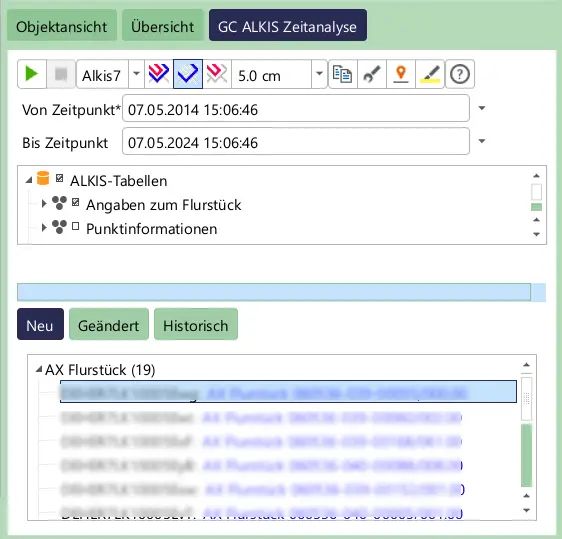Show the Historisch results tab
The image size is (562, 539).
[196, 324]
